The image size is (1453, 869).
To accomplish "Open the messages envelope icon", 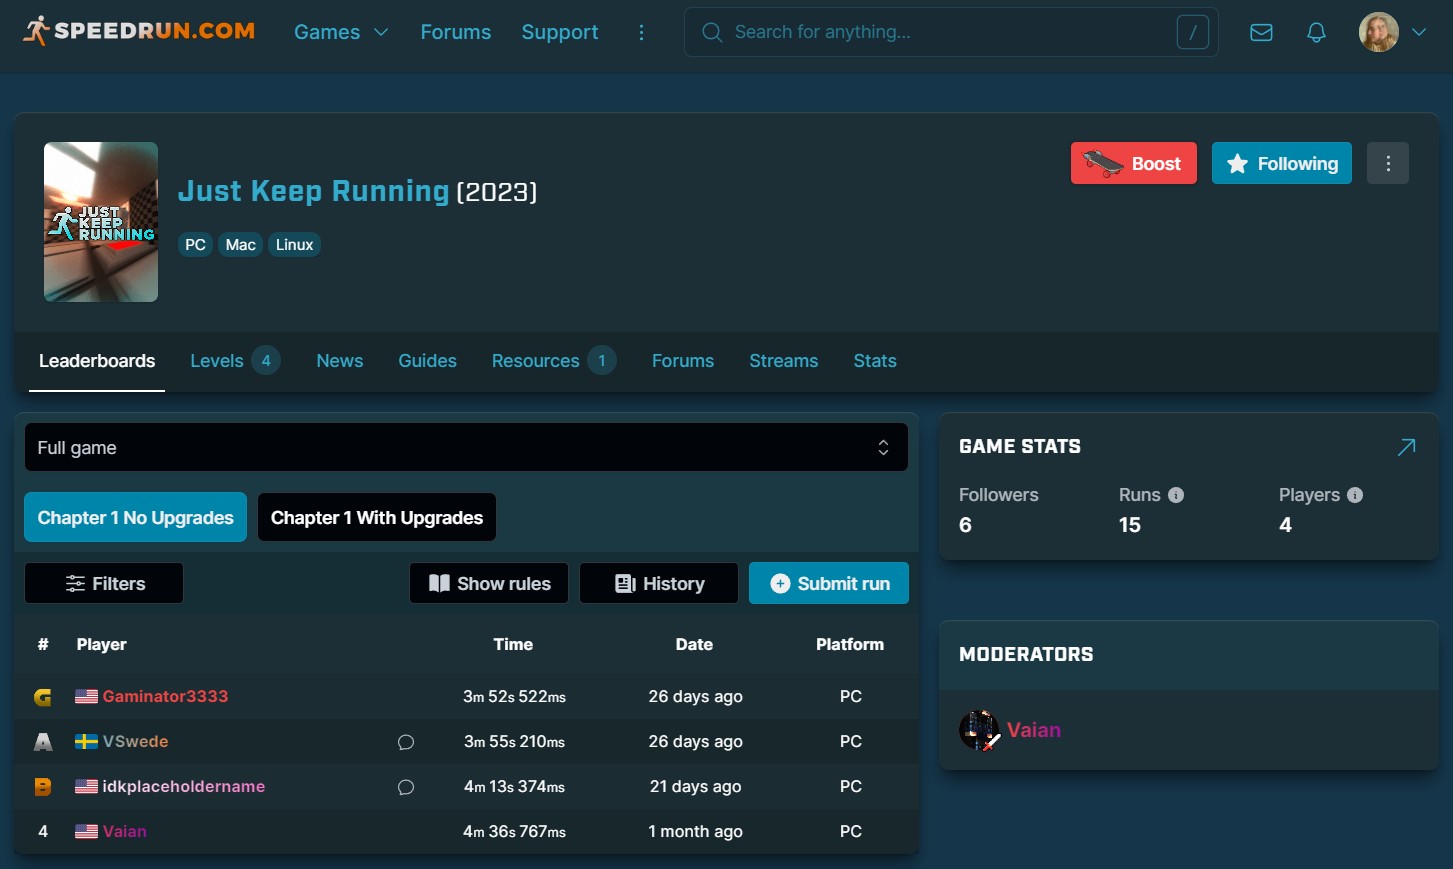I will tap(1262, 32).
